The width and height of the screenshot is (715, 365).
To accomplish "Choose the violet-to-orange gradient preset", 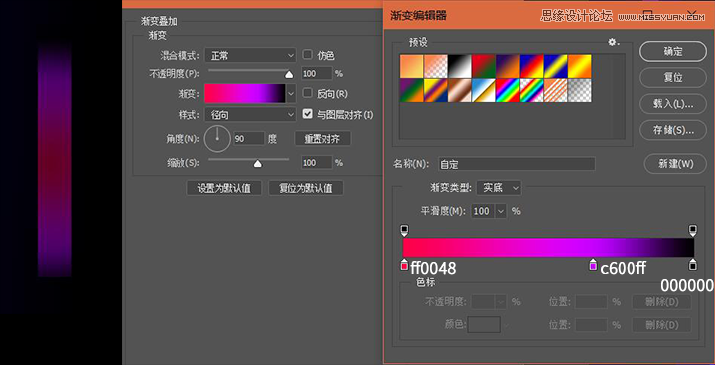I will tap(508, 66).
